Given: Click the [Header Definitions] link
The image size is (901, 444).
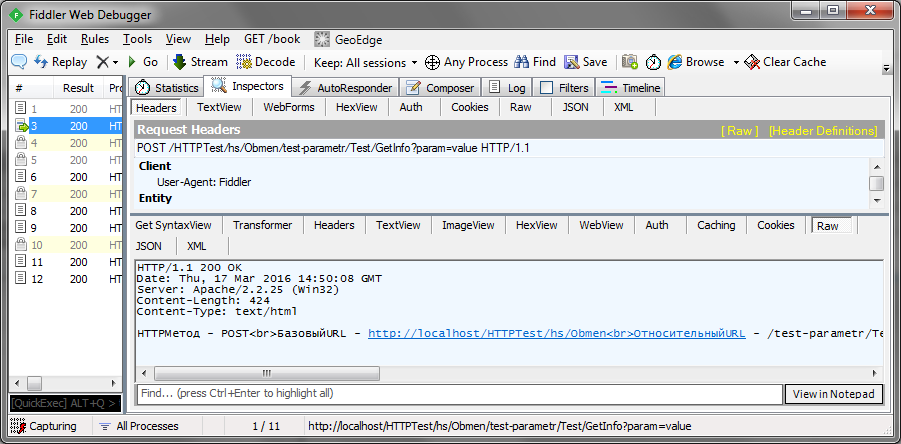Looking at the screenshot, I should pyautogui.click(x=823, y=131).
